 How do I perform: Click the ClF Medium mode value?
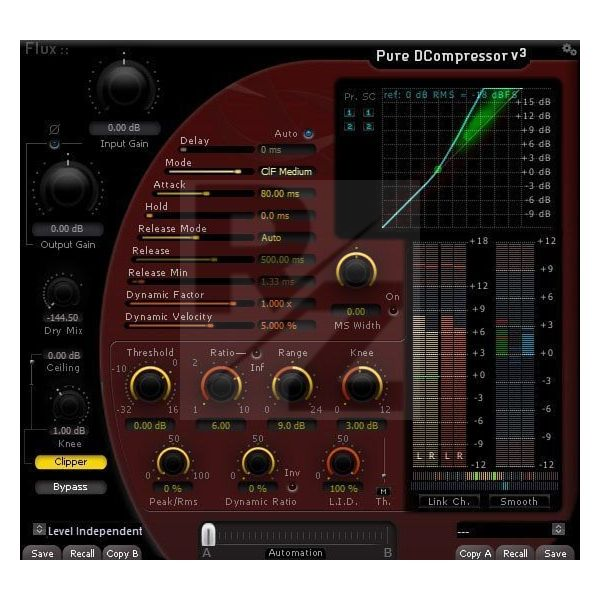(286, 171)
